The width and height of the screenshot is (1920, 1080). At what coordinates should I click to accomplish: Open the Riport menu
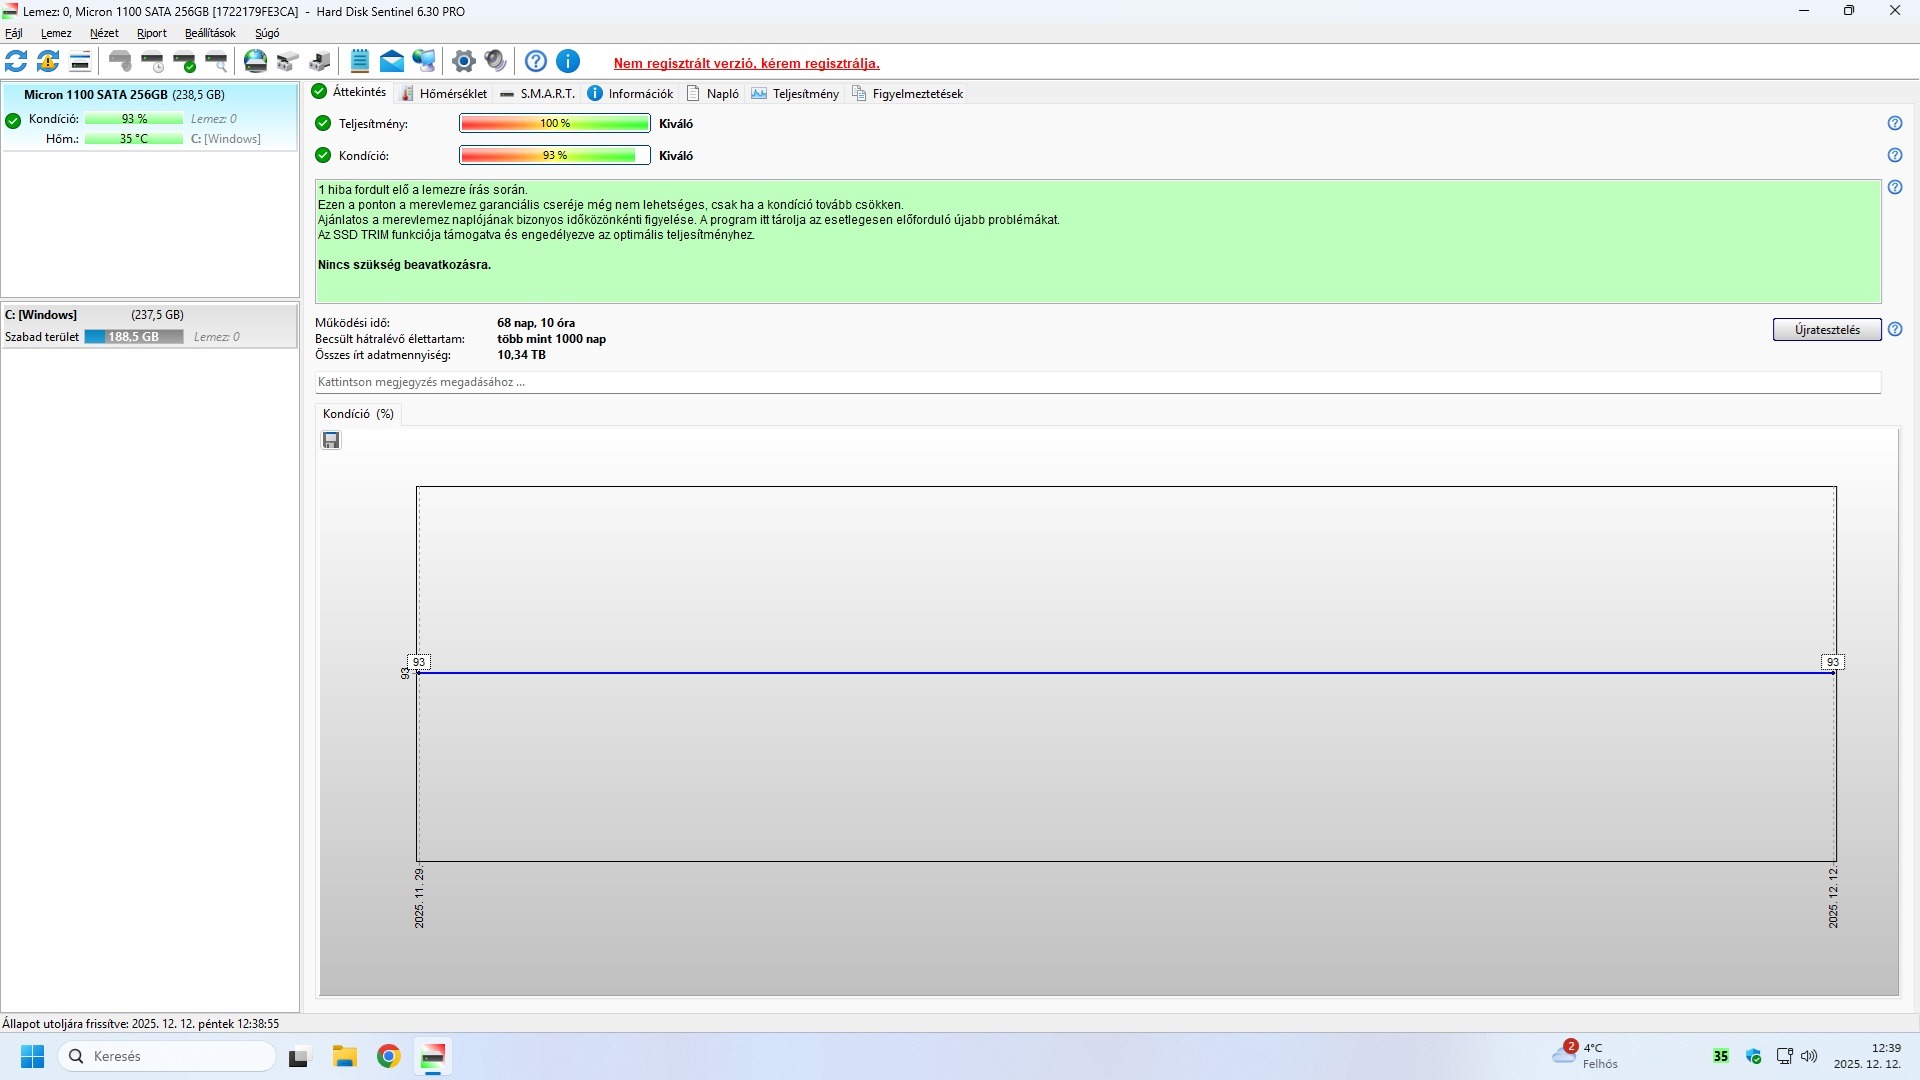coord(152,33)
